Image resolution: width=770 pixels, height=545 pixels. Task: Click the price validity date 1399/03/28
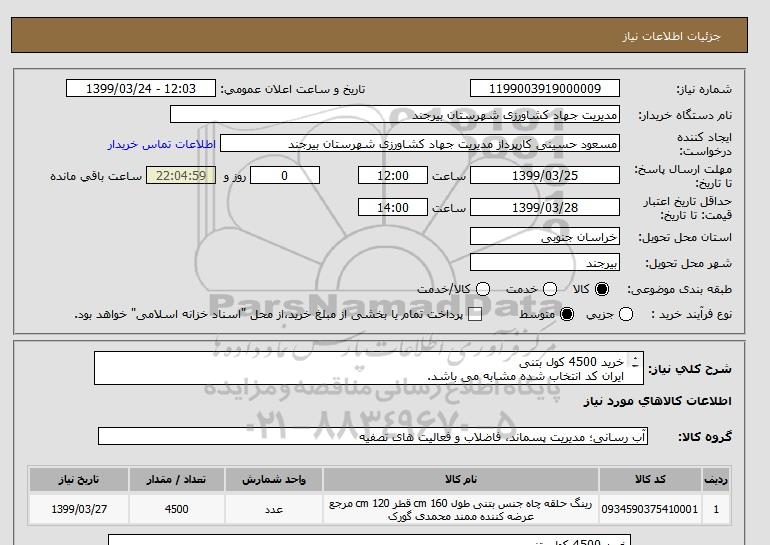(545, 207)
